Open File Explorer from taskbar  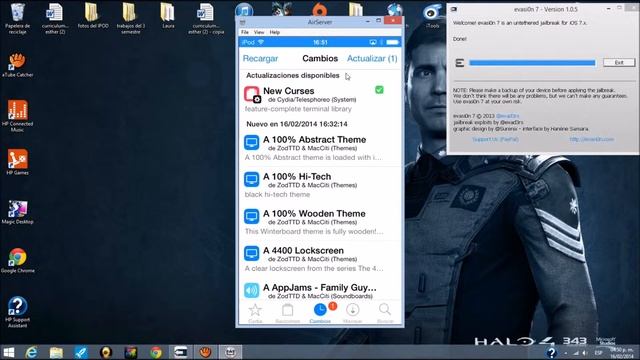tap(56, 352)
